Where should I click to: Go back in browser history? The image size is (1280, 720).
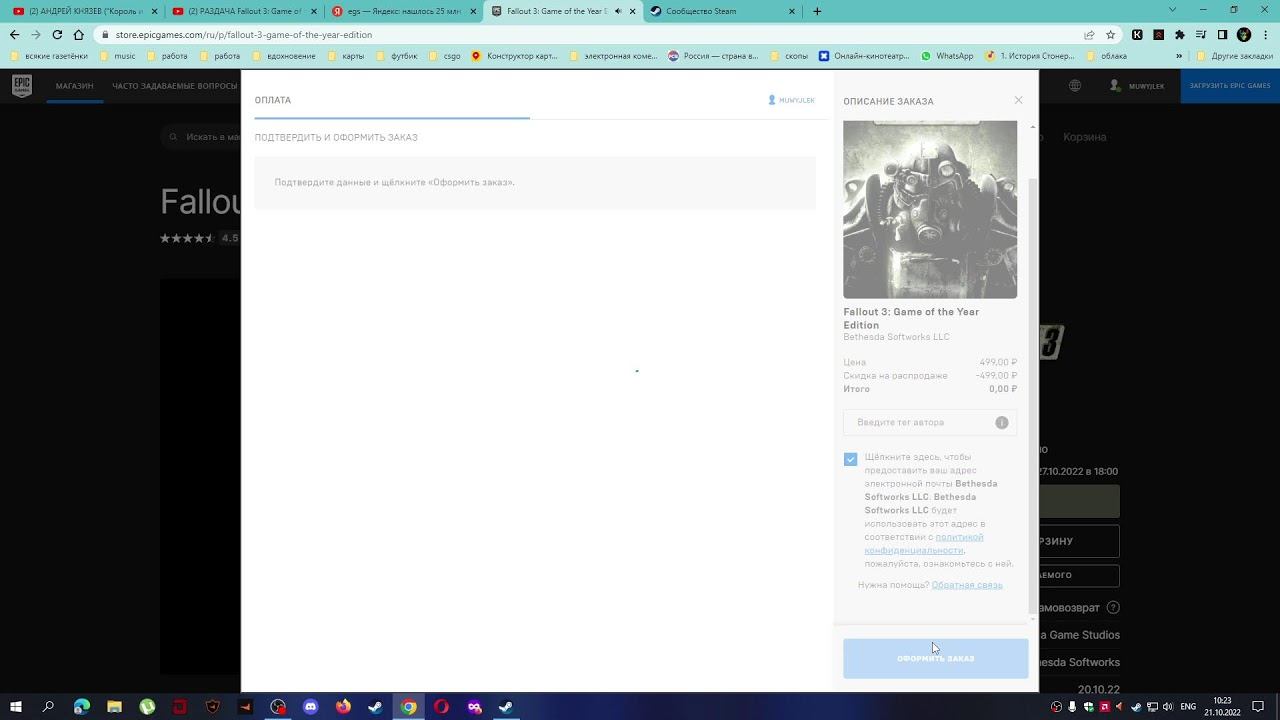(14, 34)
